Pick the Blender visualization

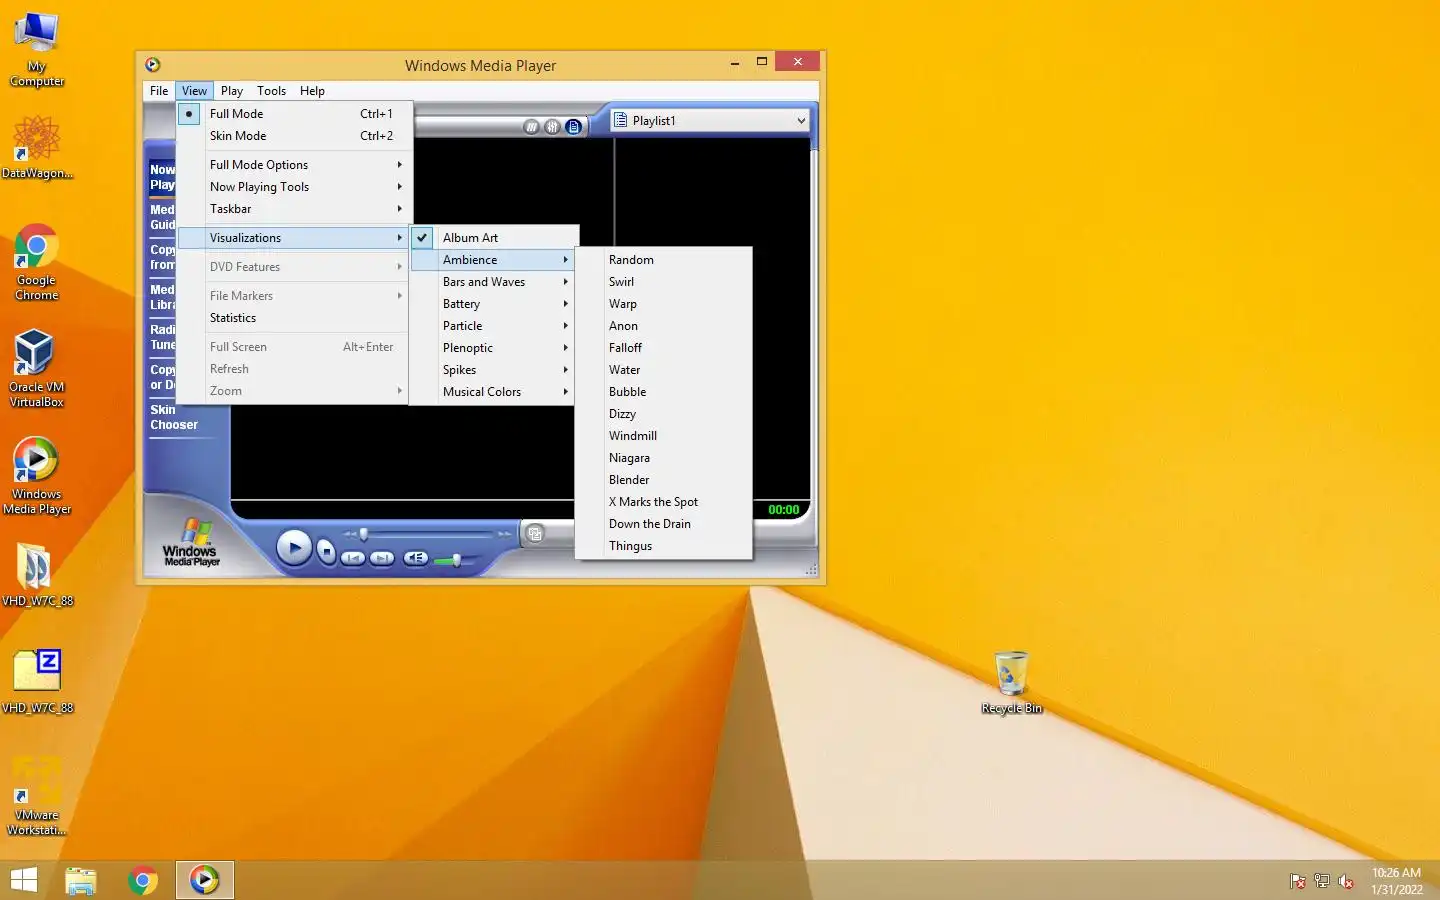pos(663,480)
